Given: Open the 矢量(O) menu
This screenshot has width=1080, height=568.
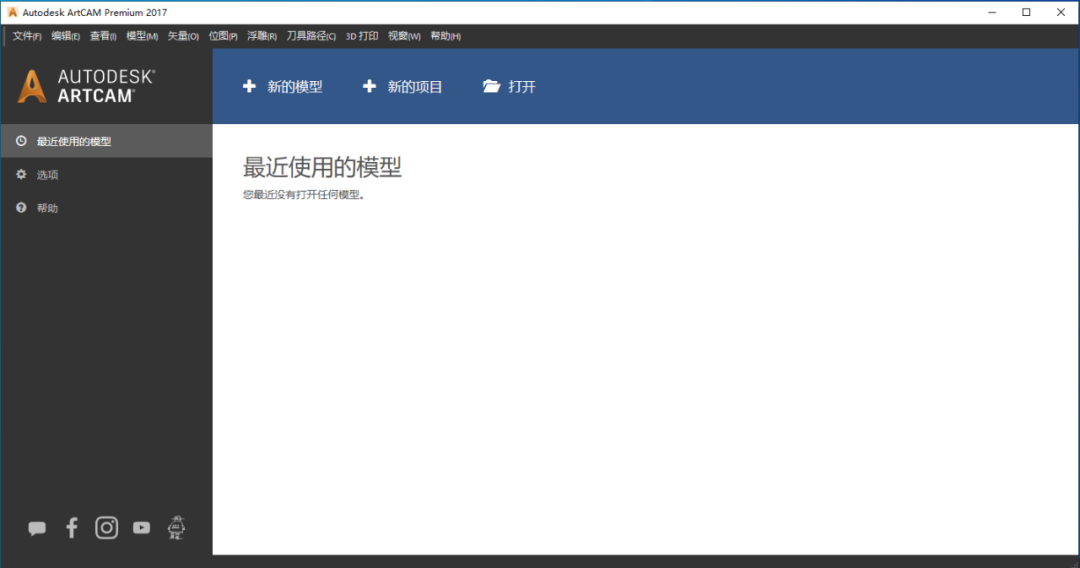Looking at the screenshot, I should click(183, 36).
